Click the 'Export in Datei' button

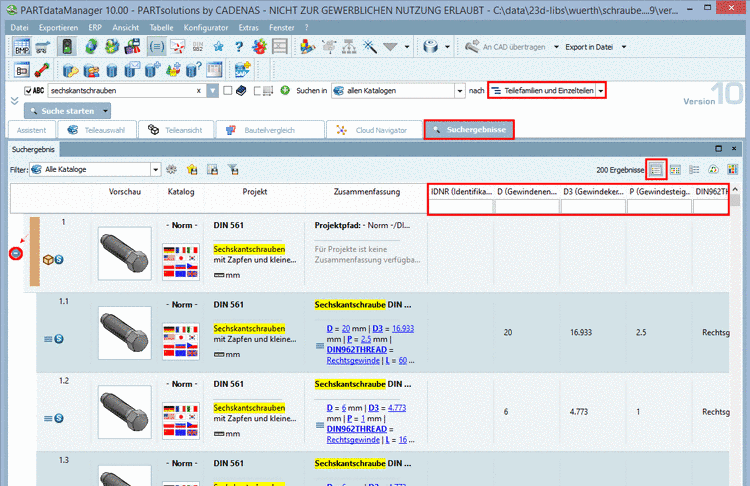point(589,47)
